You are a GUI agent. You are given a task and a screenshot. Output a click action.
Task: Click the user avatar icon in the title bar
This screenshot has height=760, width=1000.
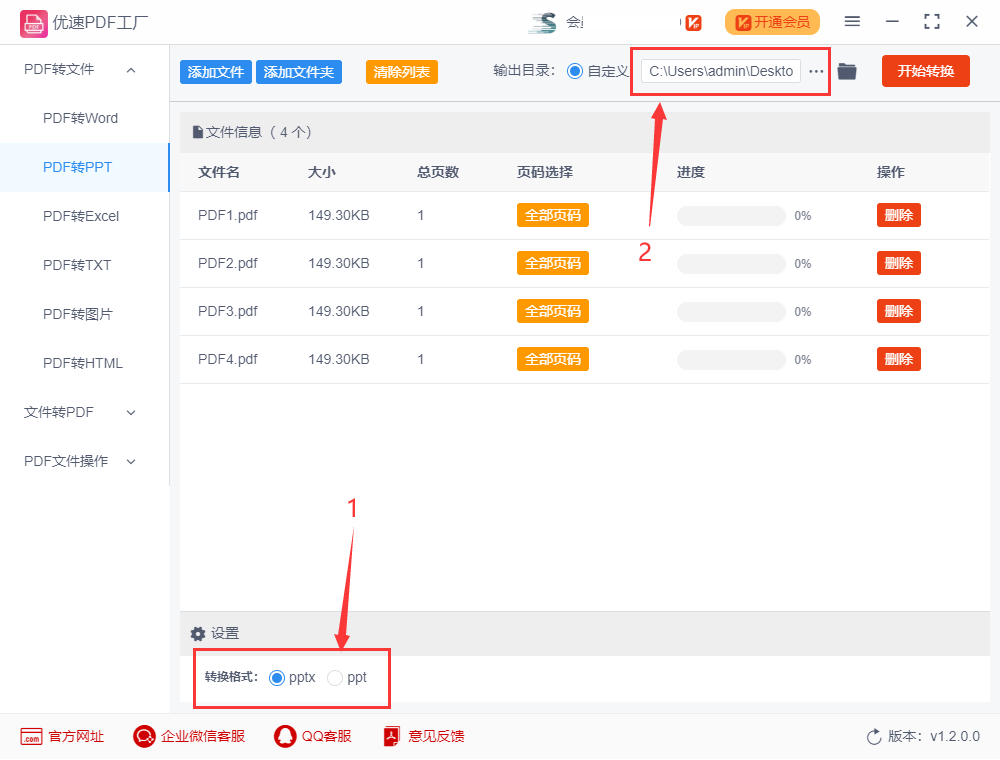click(543, 22)
